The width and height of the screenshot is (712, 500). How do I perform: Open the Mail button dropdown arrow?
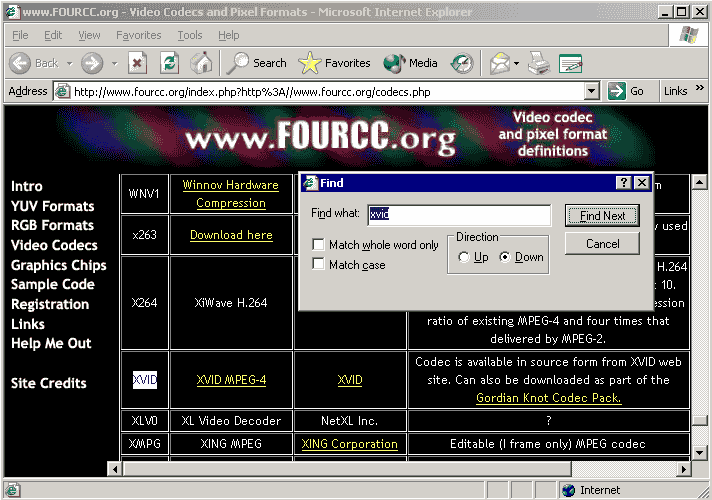517,64
